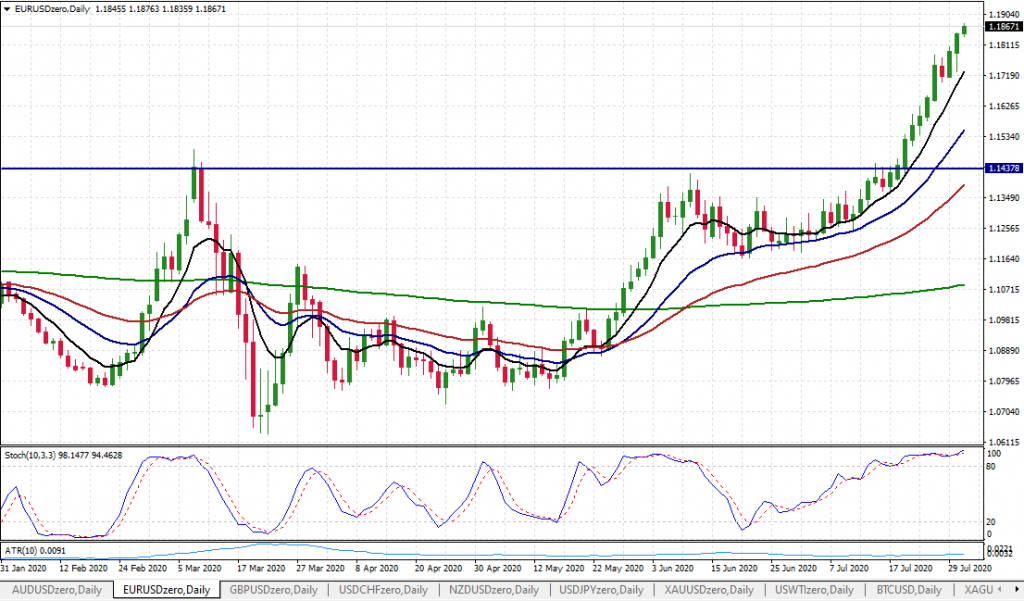Screen dimensions: 1024x601
Task: Open the partially visible XAGU chart tab
Action: tap(981, 590)
